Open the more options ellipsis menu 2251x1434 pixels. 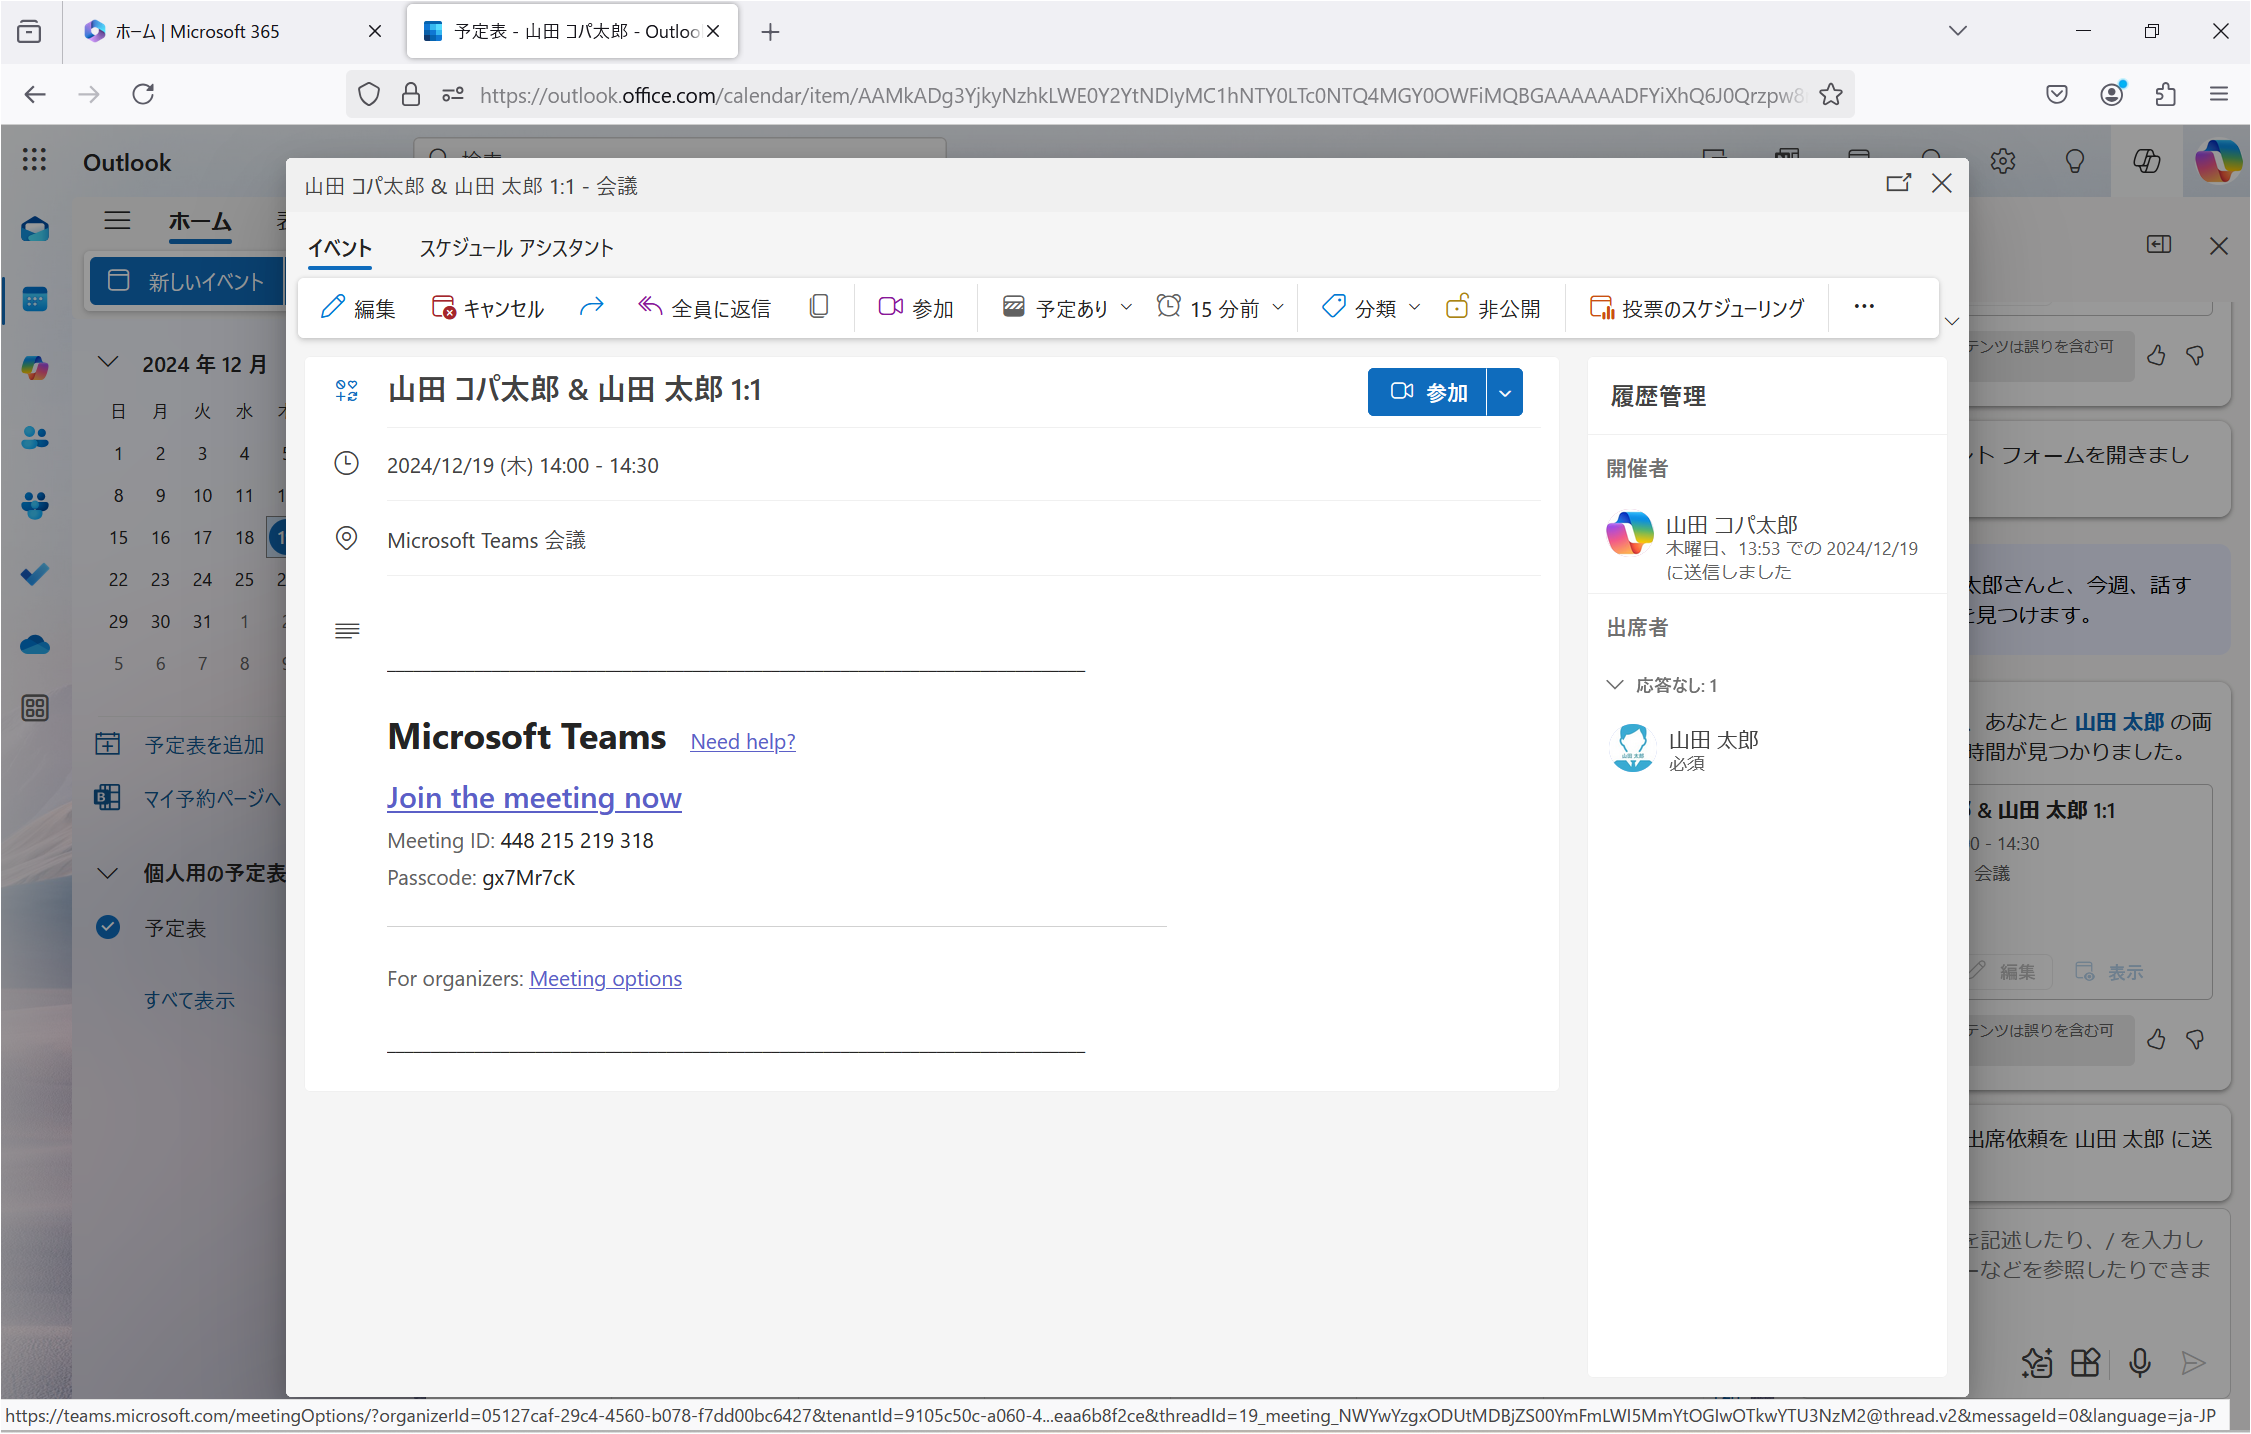tap(1864, 307)
